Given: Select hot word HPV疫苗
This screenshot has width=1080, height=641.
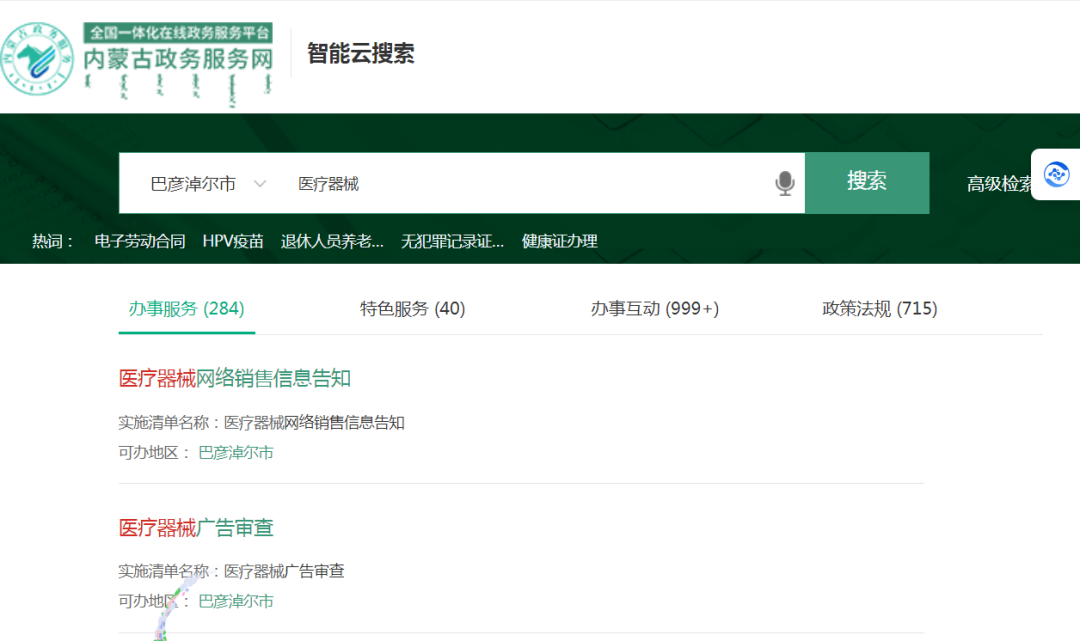Looking at the screenshot, I should [233, 241].
